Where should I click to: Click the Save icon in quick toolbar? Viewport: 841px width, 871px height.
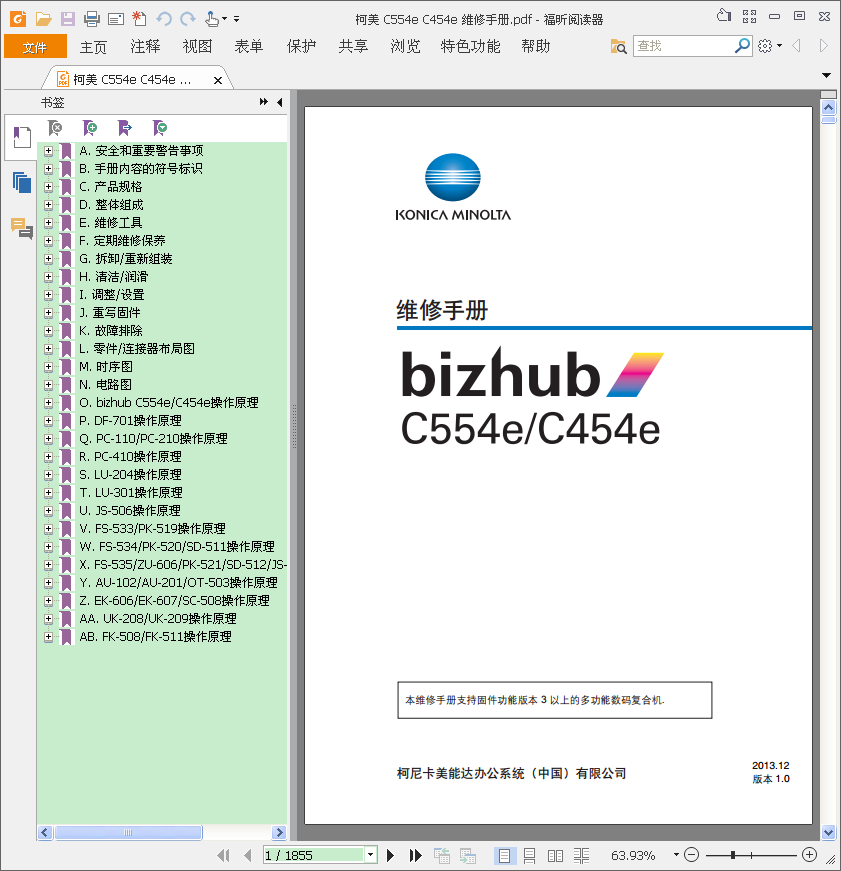click(68, 19)
